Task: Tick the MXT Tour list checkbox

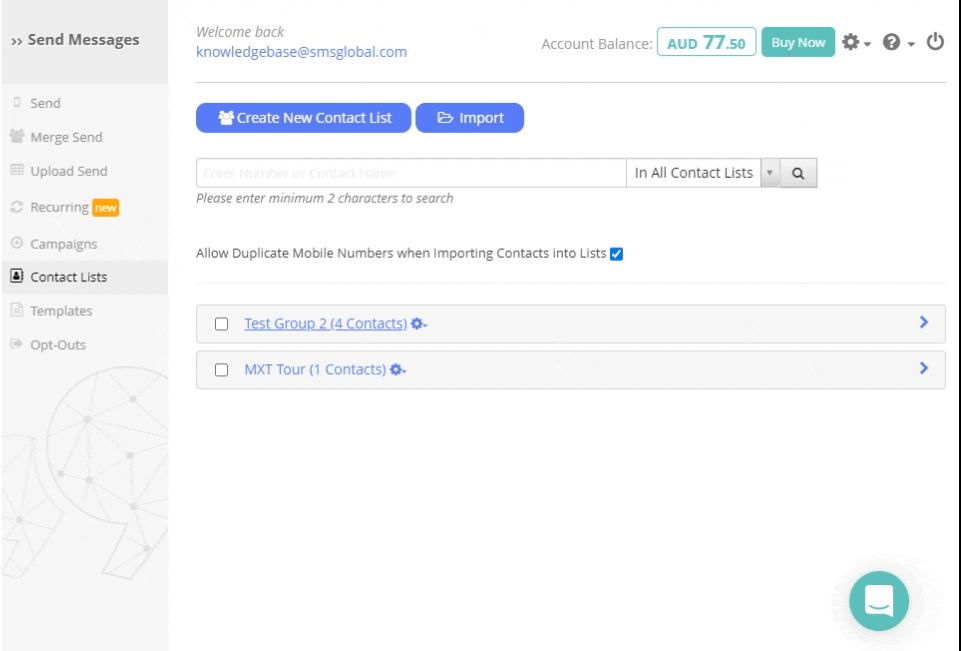Action: click(222, 370)
